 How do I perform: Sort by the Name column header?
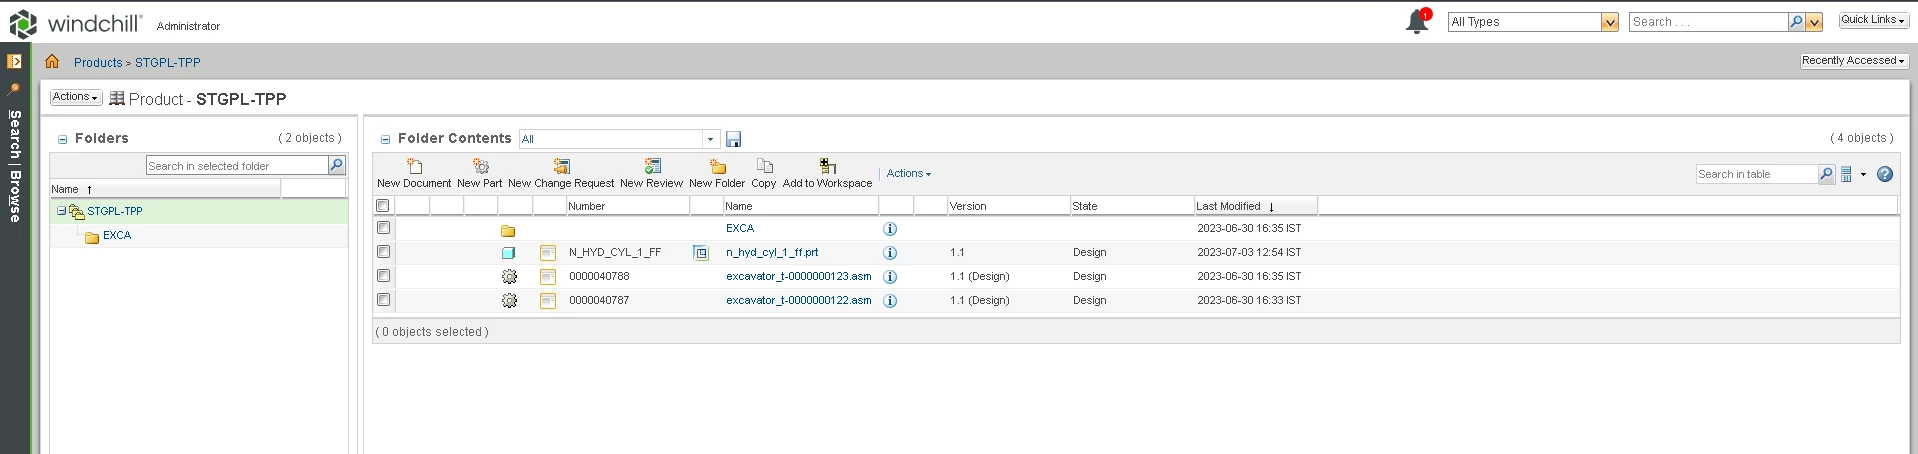800,206
